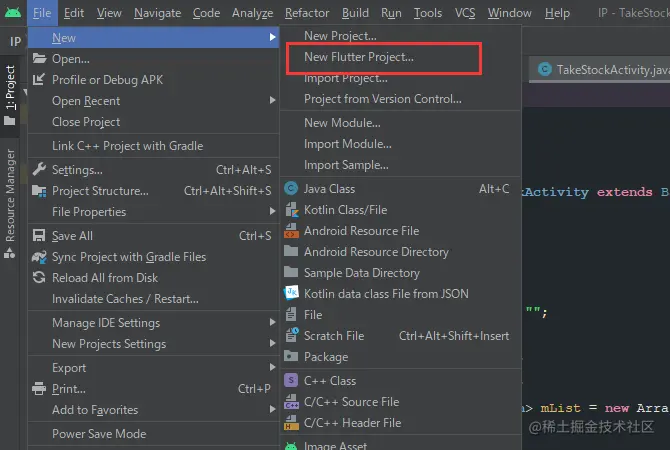Expand the Manage IDE Settings submenu
Screen dimensions: 670x450
(x=272, y=322)
